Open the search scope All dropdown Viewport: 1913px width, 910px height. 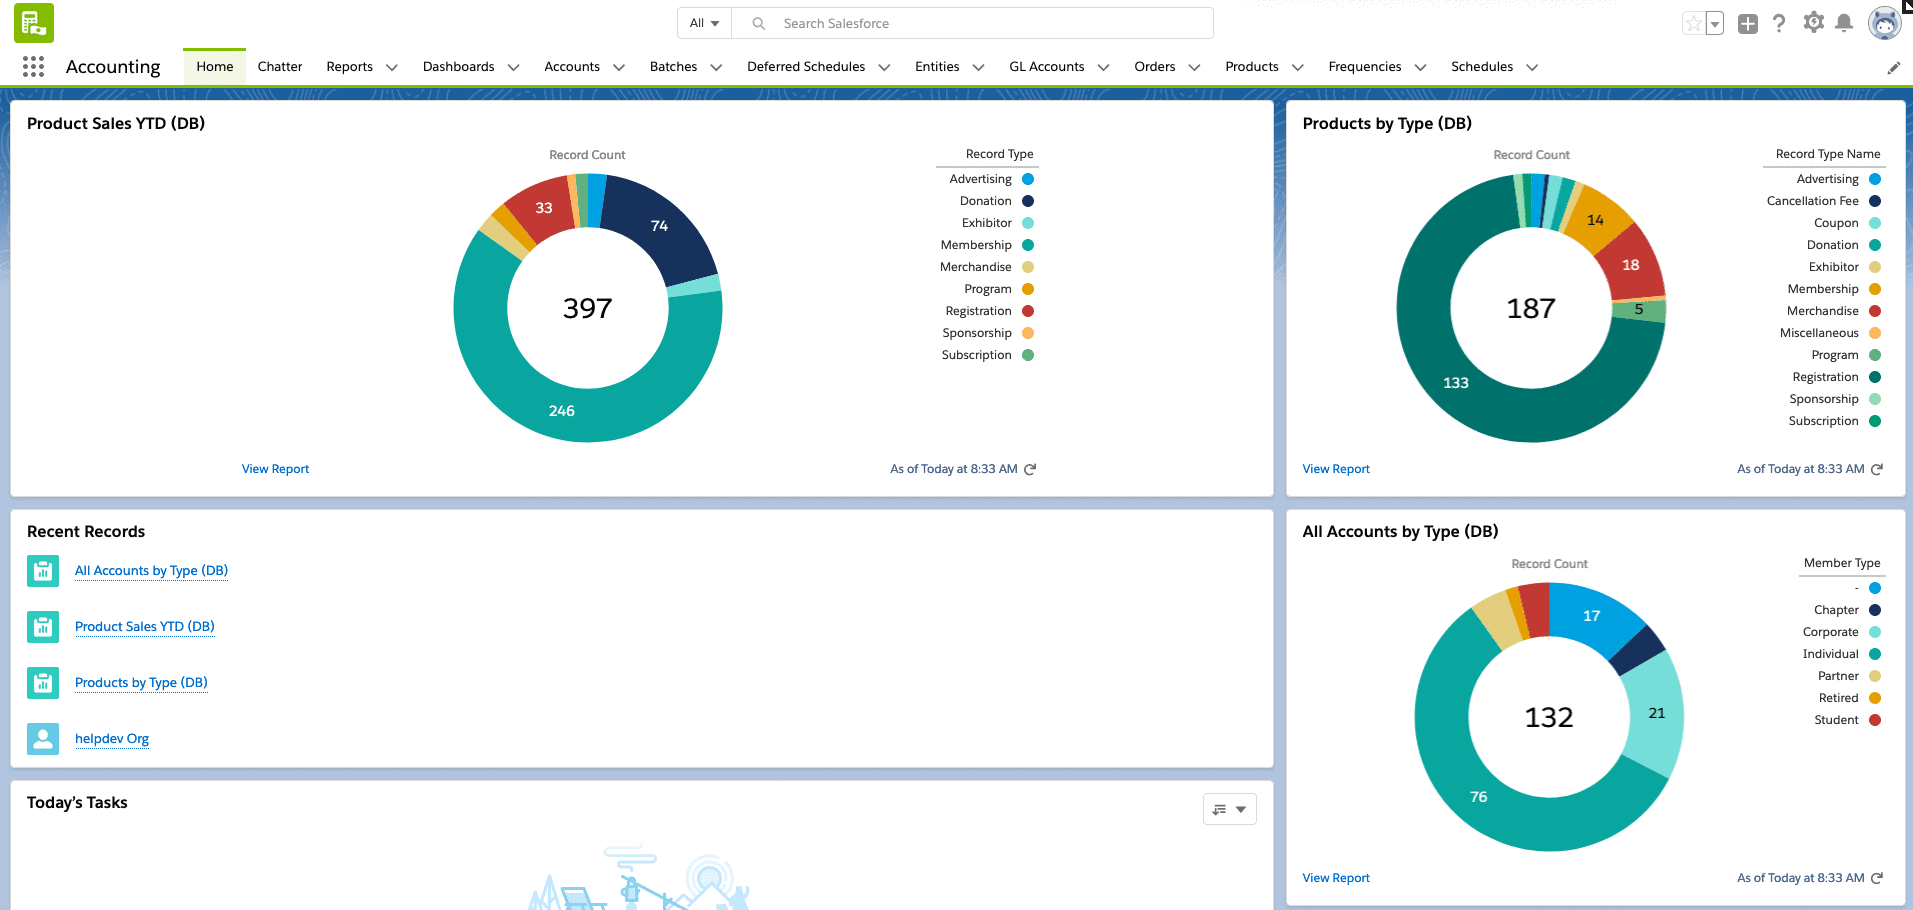tap(704, 23)
